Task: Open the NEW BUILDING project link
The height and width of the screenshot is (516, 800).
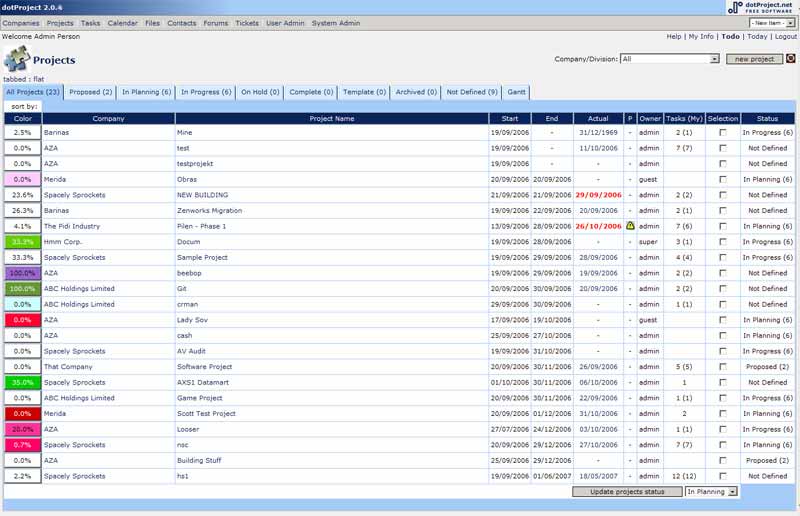Action: (x=204, y=195)
